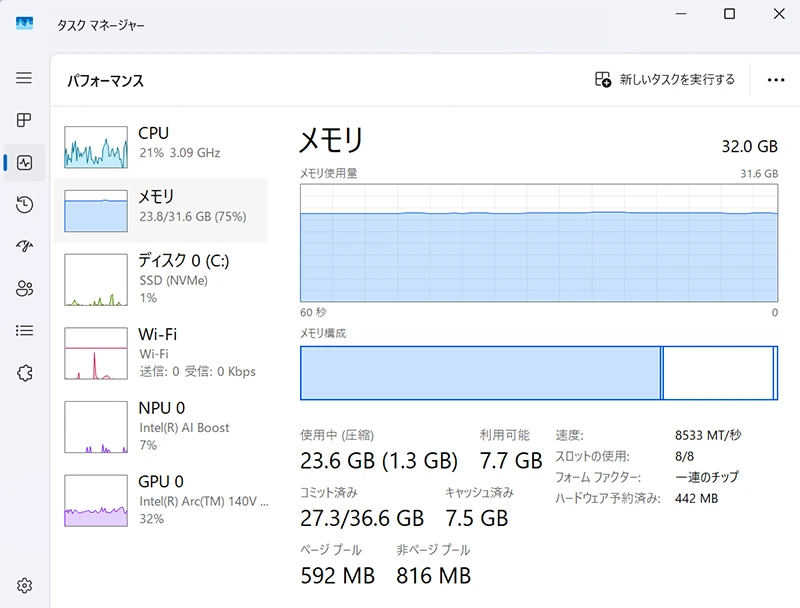Select the メモリ performance item
Image resolution: width=800 pixels, height=608 pixels.
pos(160,206)
